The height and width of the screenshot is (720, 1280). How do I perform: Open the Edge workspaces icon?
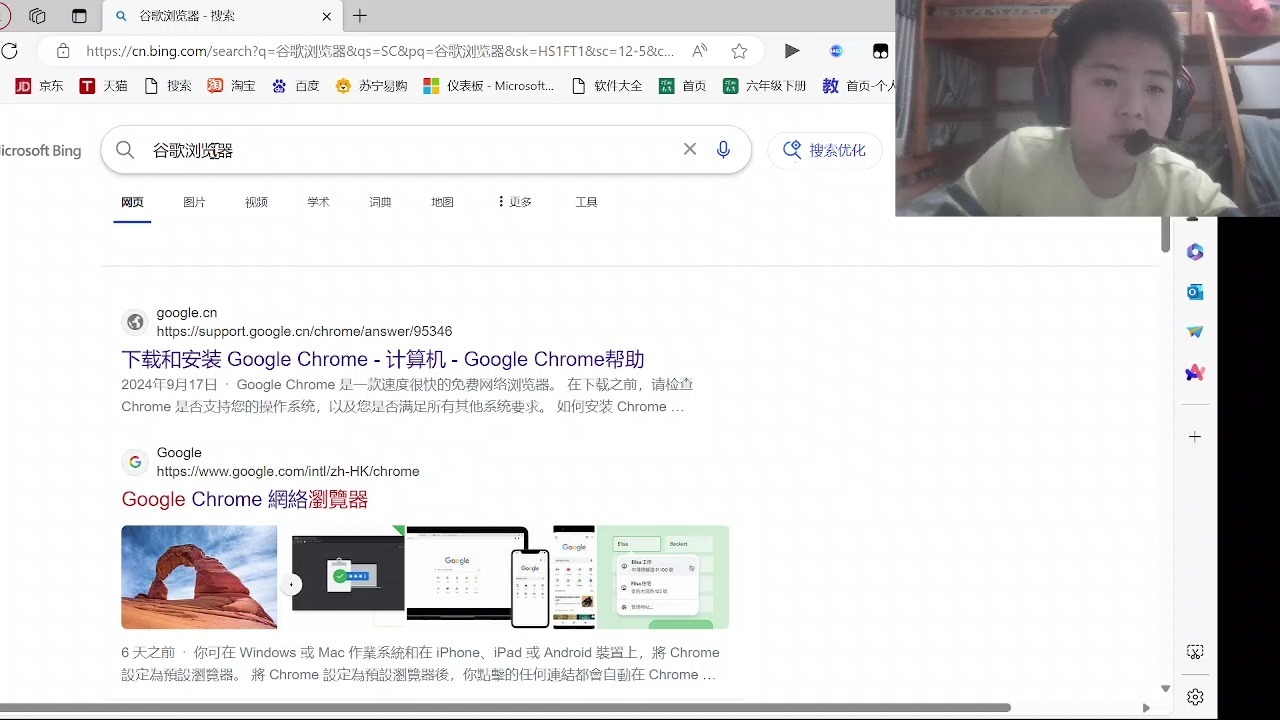[x=38, y=16]
